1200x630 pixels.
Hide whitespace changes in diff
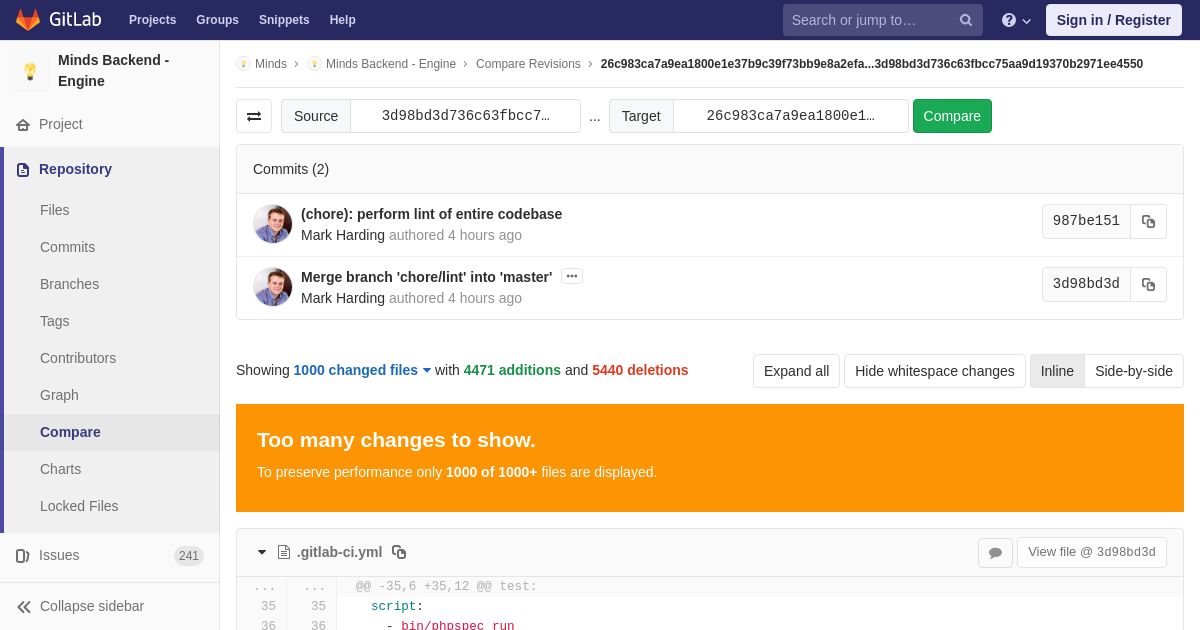[x=934, y=371]
